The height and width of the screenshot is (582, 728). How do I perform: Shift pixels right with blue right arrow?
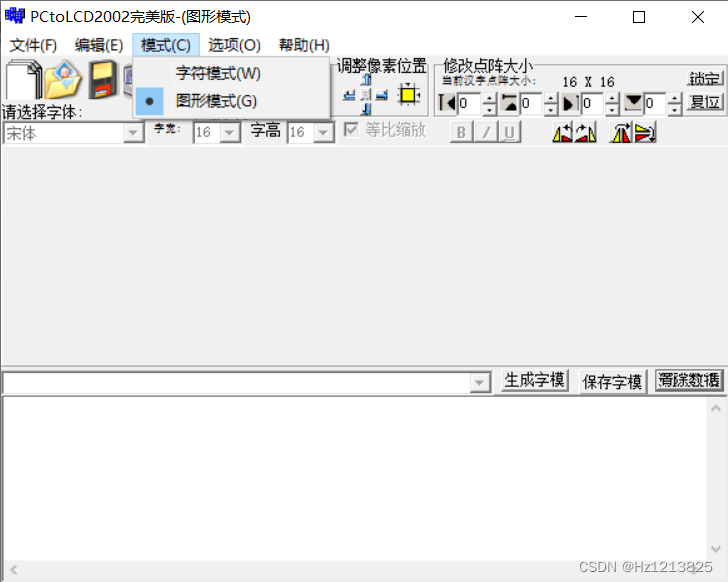tap(382, 96)
